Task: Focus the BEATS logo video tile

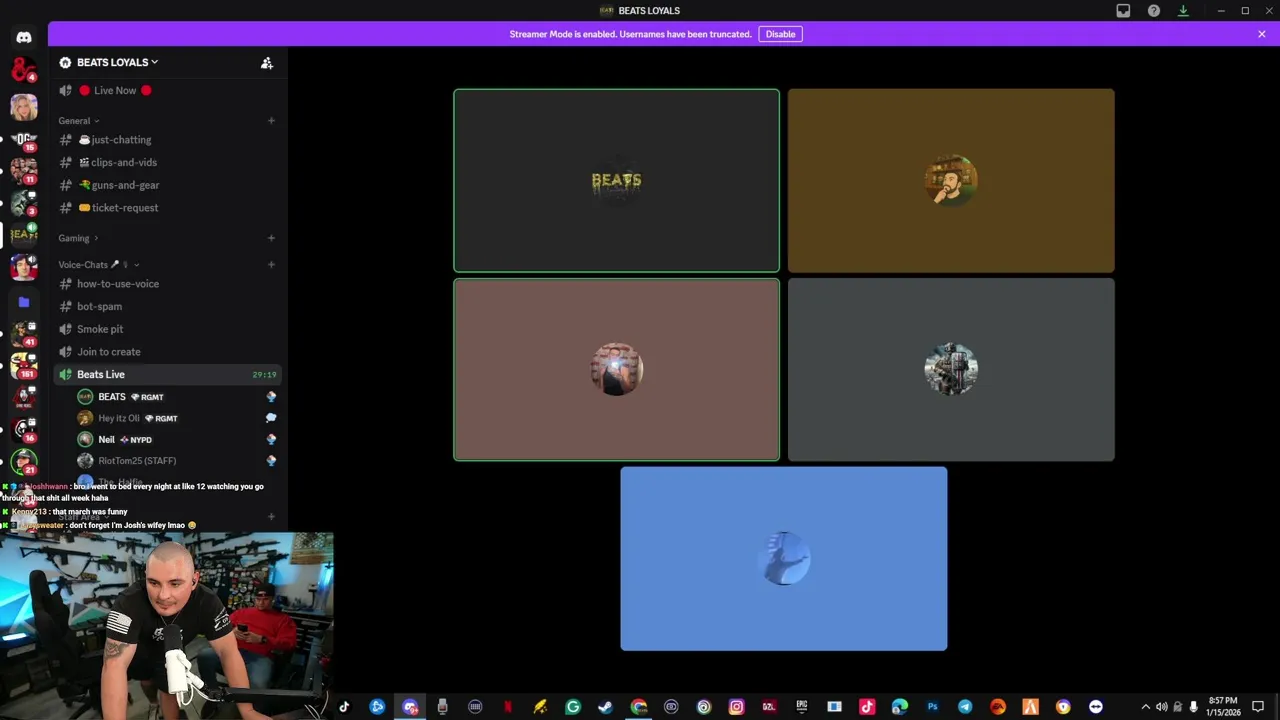Action: click(x=616, y=181)
